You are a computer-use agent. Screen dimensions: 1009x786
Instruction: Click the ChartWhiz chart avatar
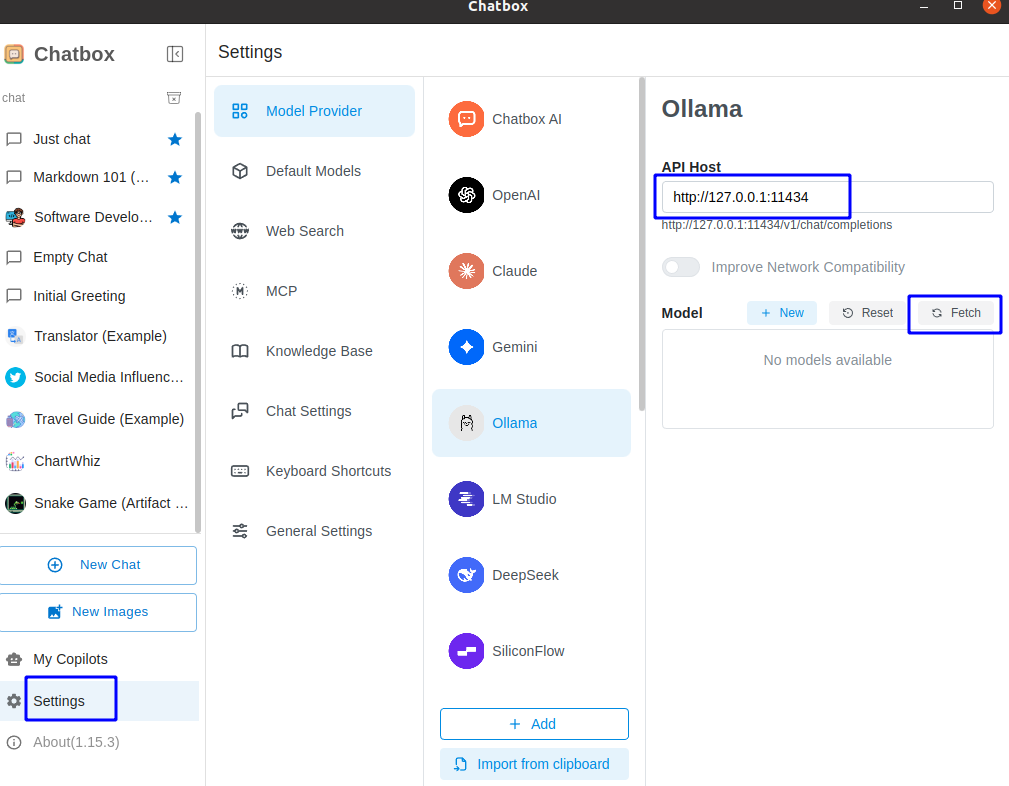[15, 462]
